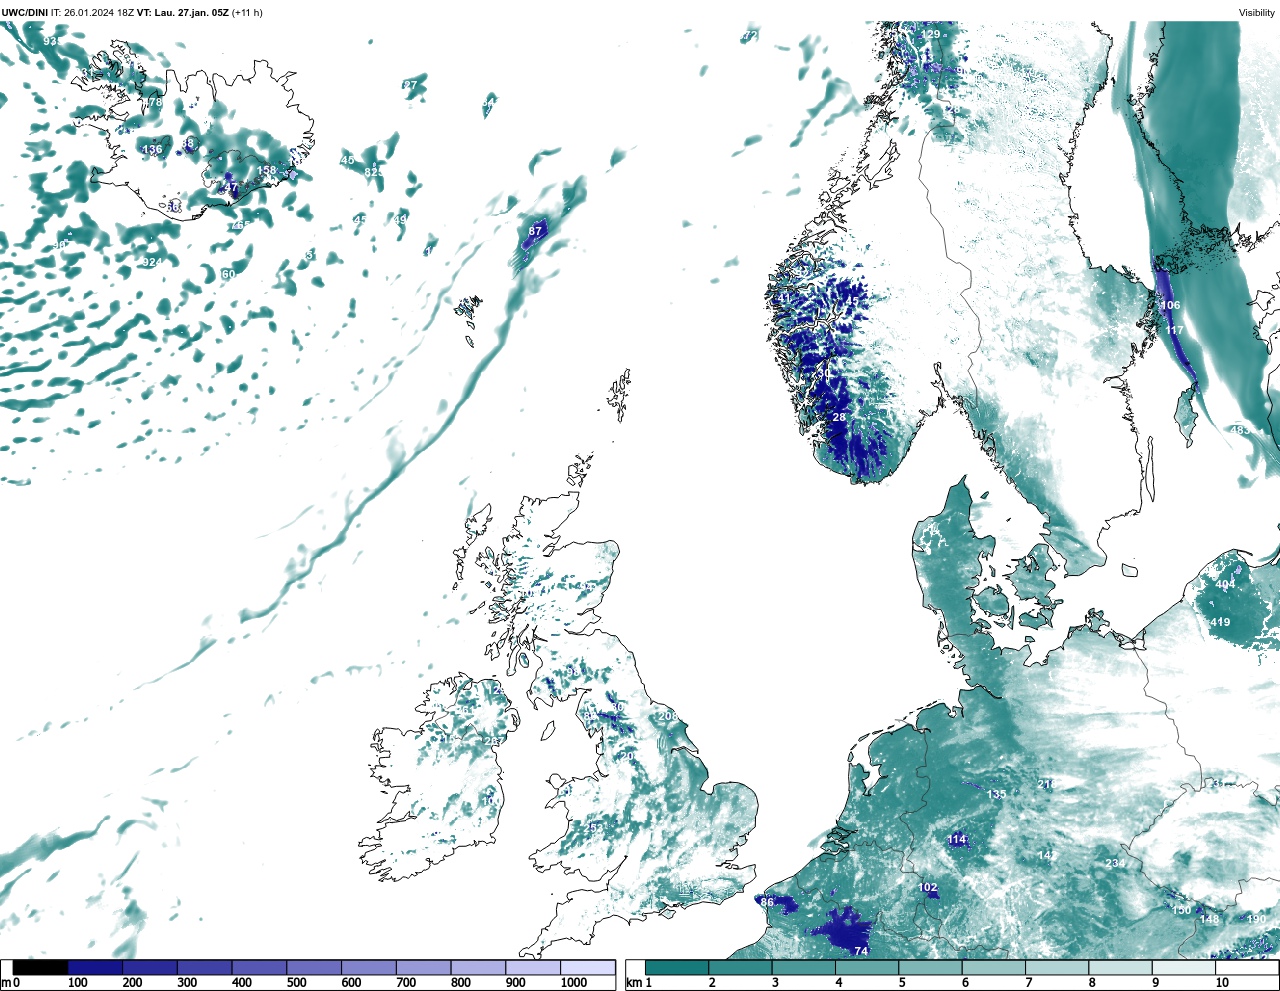Pick the dark navy 100–200 m swatch
1280x991 pixels.
tap(95, 968)
